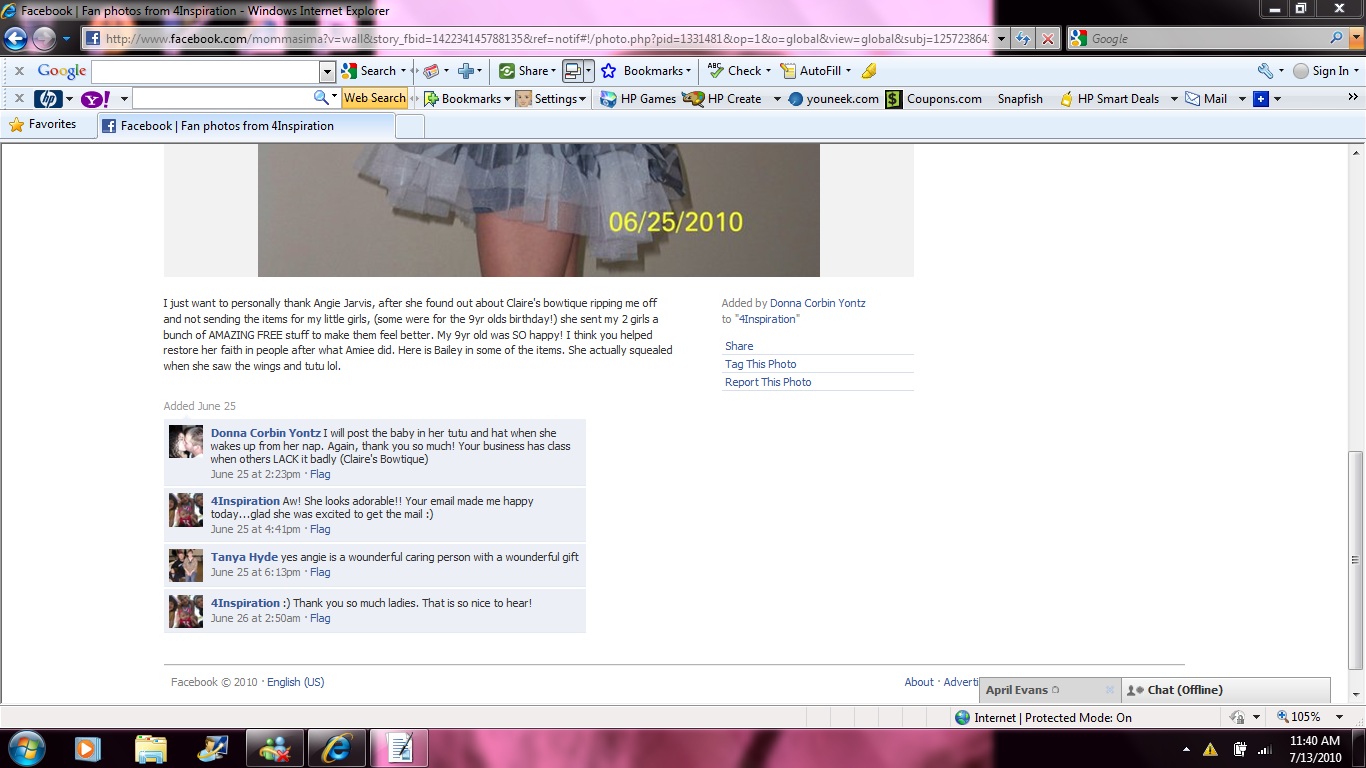Click the Google Toolbar Search button
Image resolution: width=1366 pixels, height=768 pixels.
click(369, 71)
